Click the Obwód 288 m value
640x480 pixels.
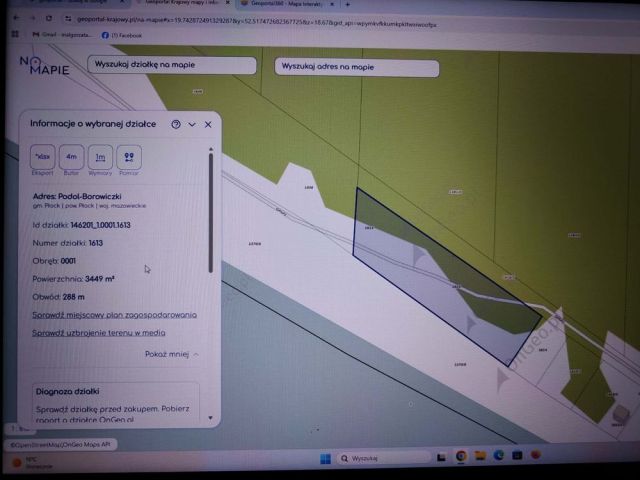click(x=73, y=297)
